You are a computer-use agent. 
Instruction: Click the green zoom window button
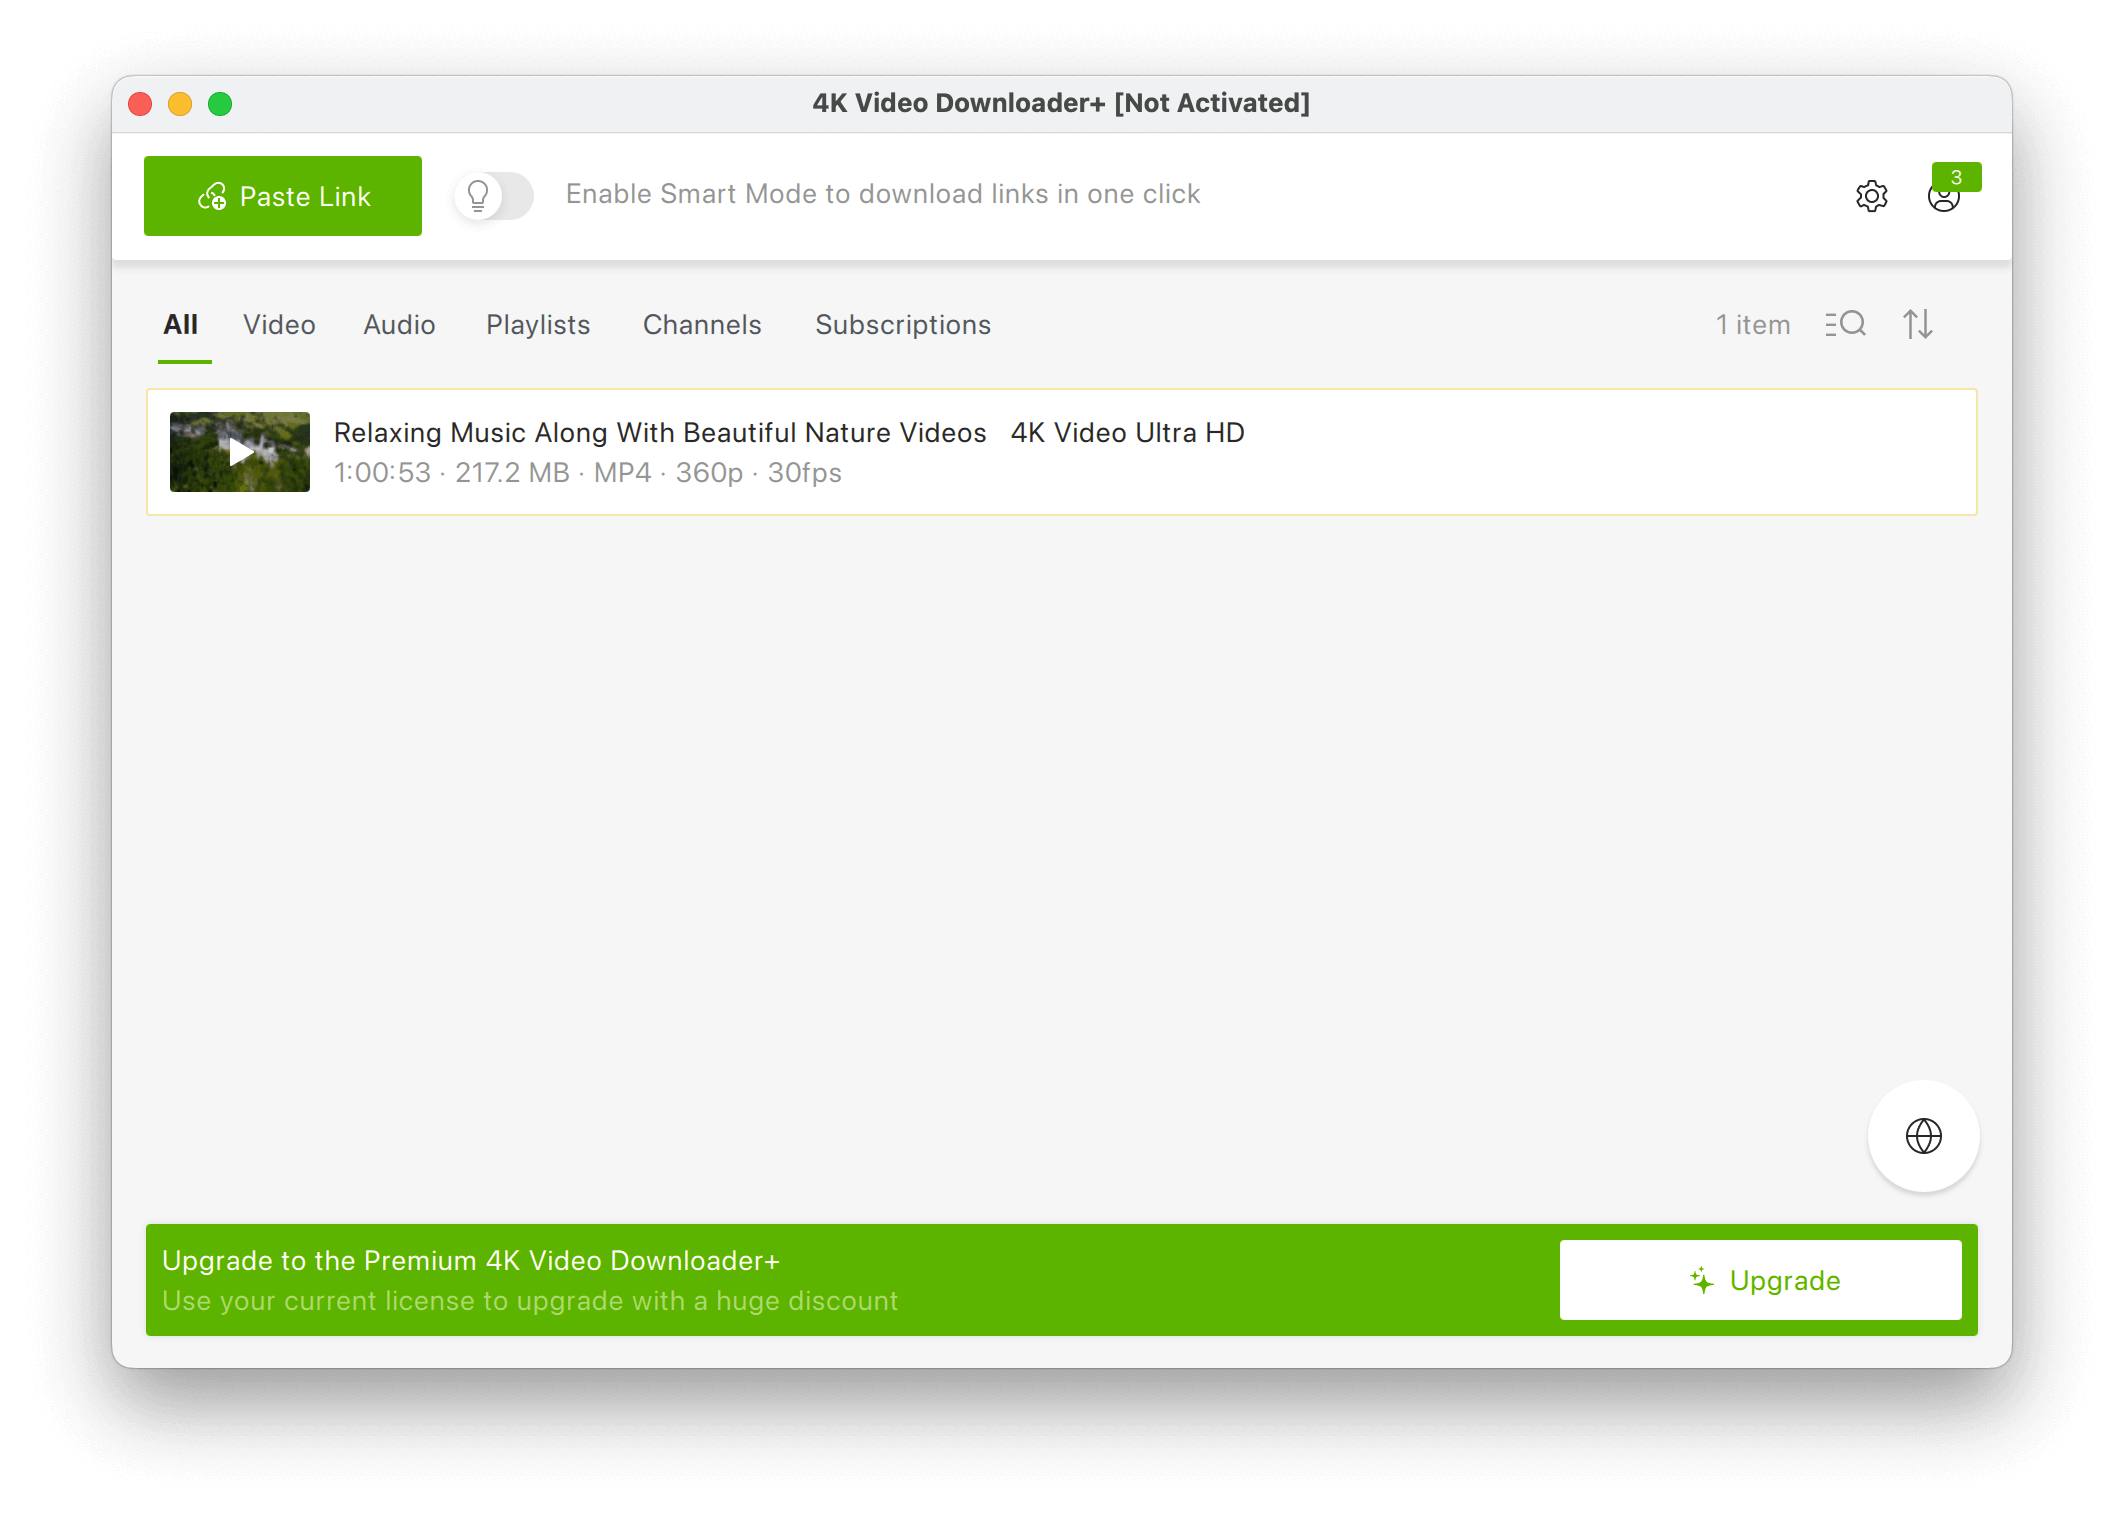[x=220, y=104]
